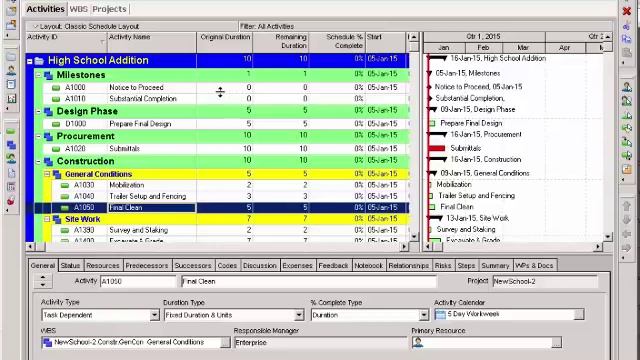Click the Final Clean activity name field
This screenshot has height=360, width=640.
[309, 282]
